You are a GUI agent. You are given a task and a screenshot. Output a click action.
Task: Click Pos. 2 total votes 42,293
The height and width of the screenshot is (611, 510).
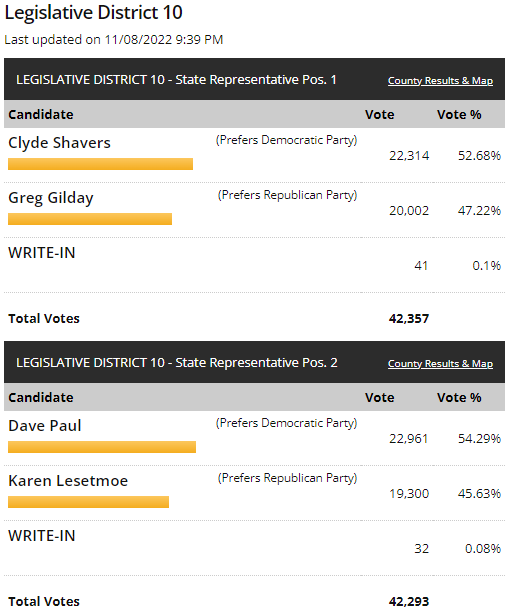coord(409,602)
